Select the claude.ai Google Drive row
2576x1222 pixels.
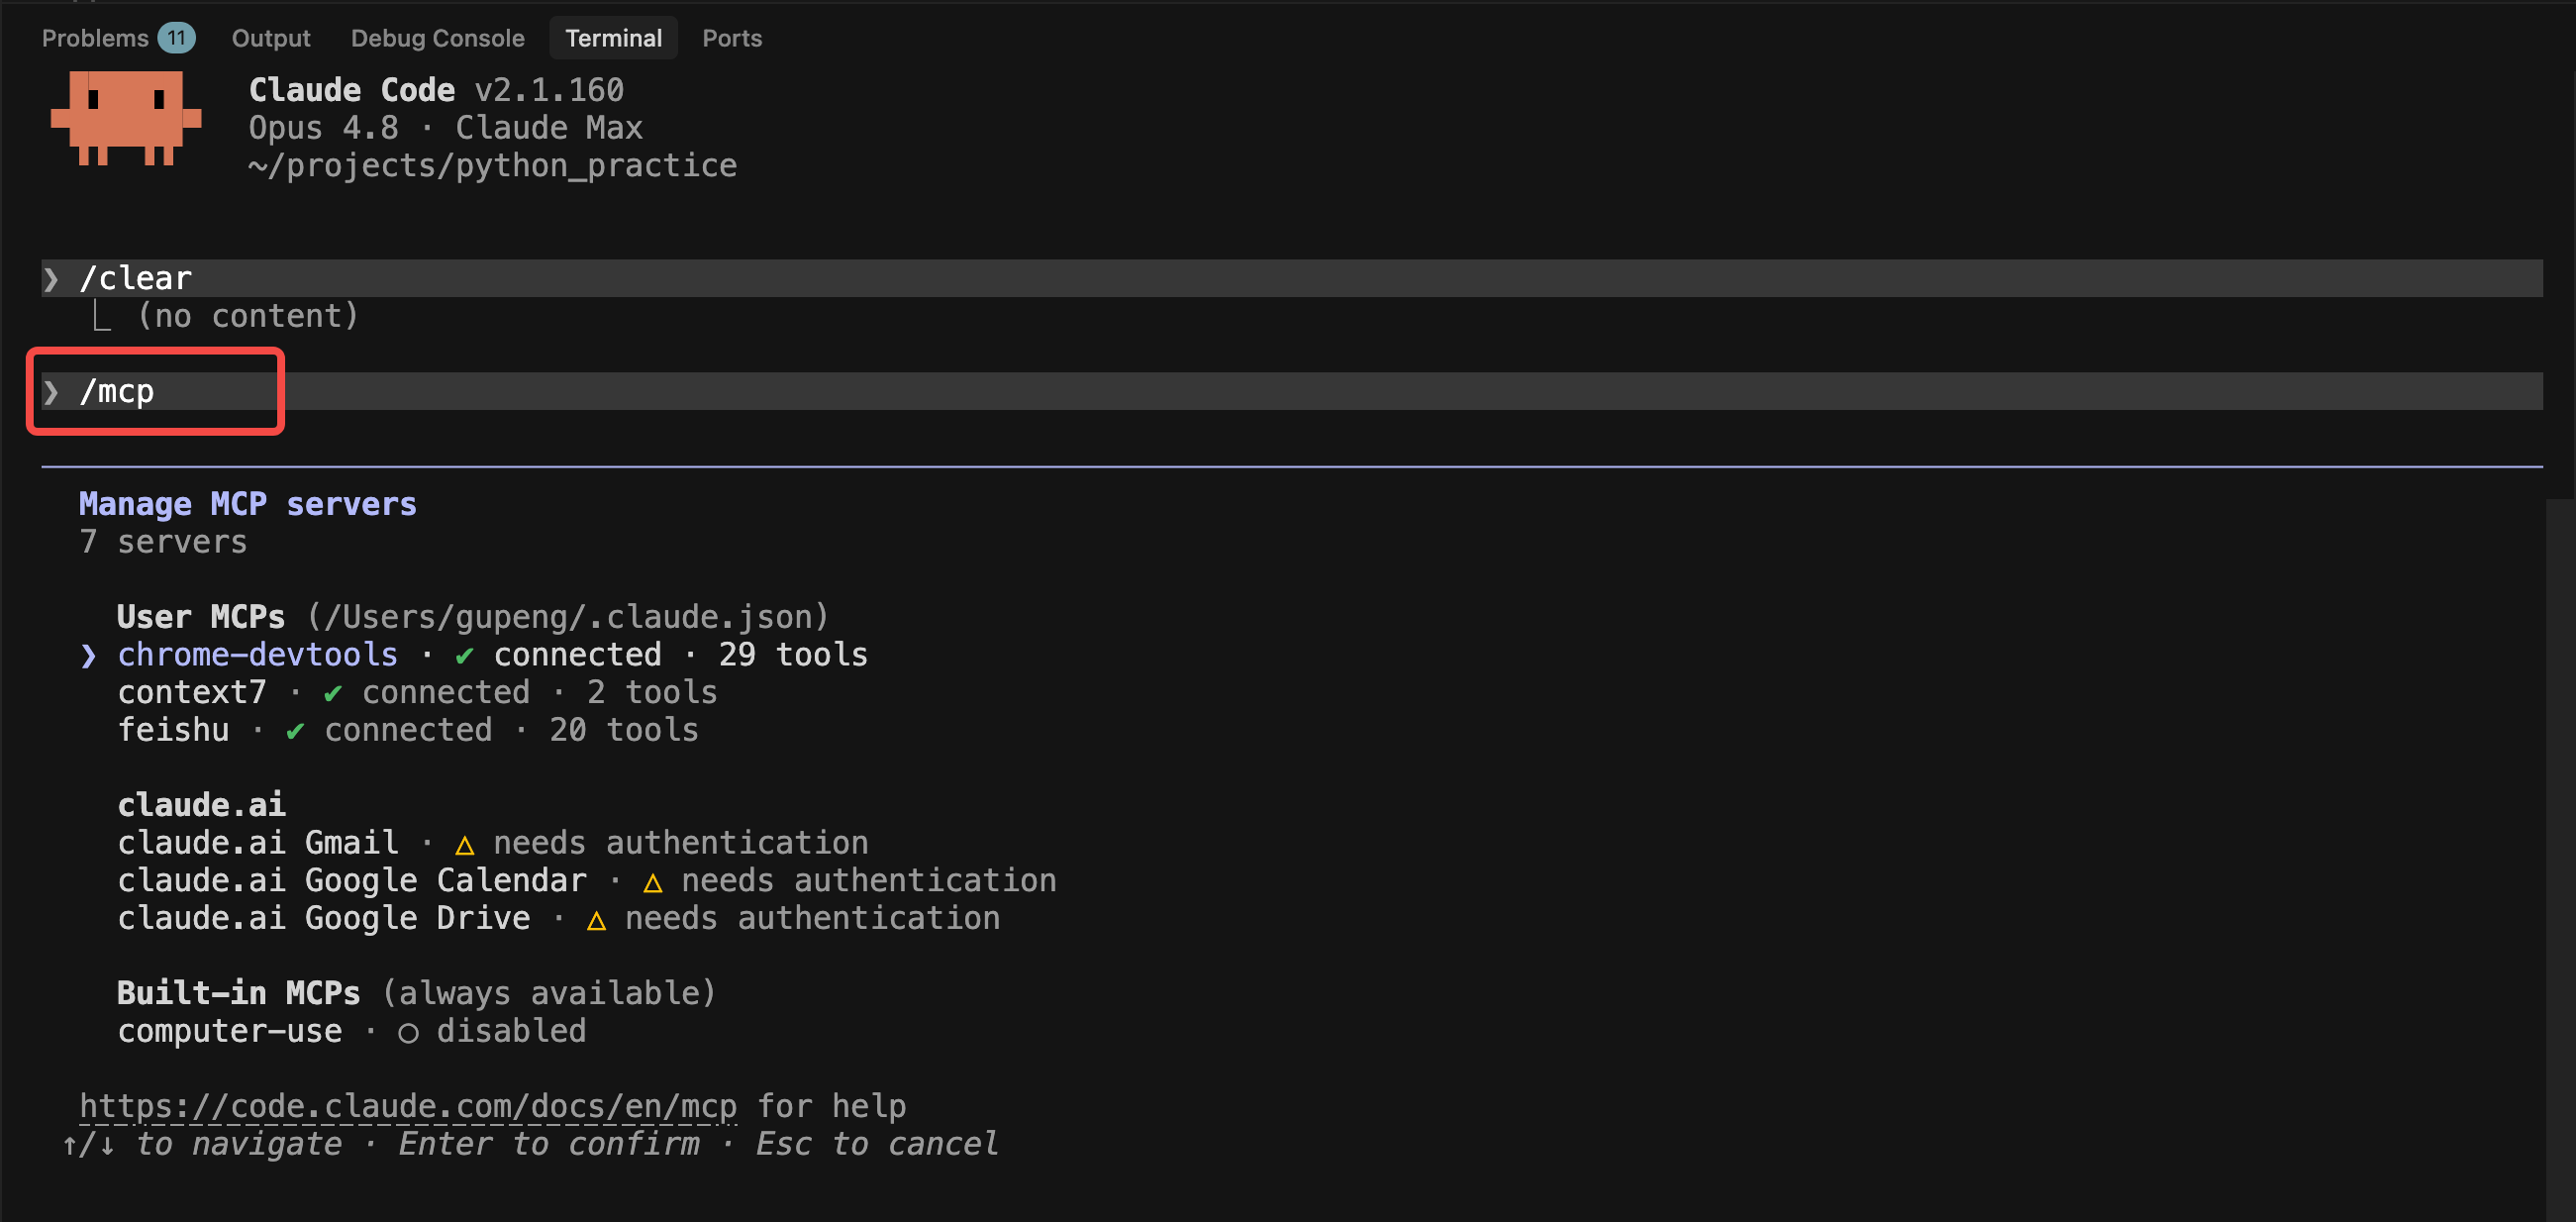(x=558, y=918)
